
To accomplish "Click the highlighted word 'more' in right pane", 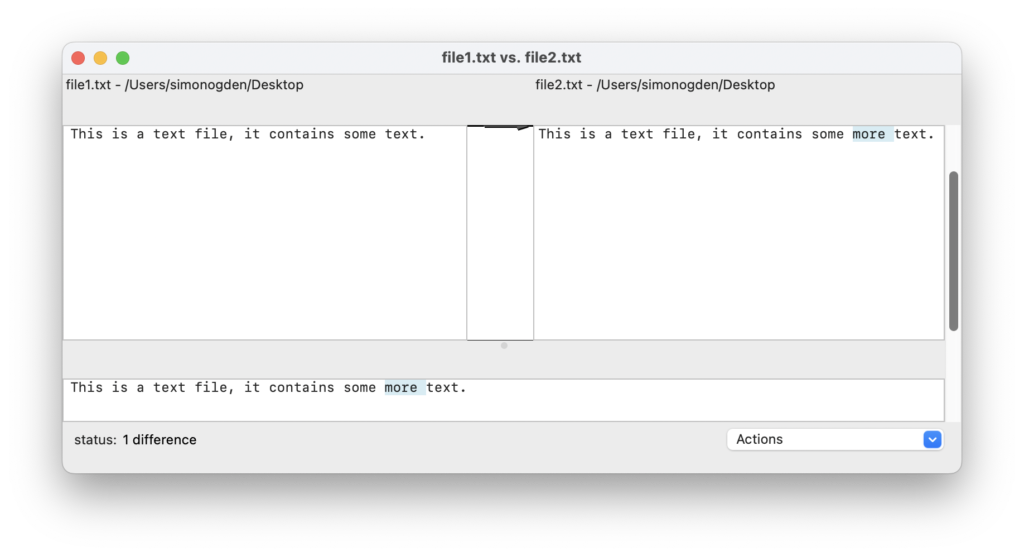I will pyautogui.click(x=872, y=134).
